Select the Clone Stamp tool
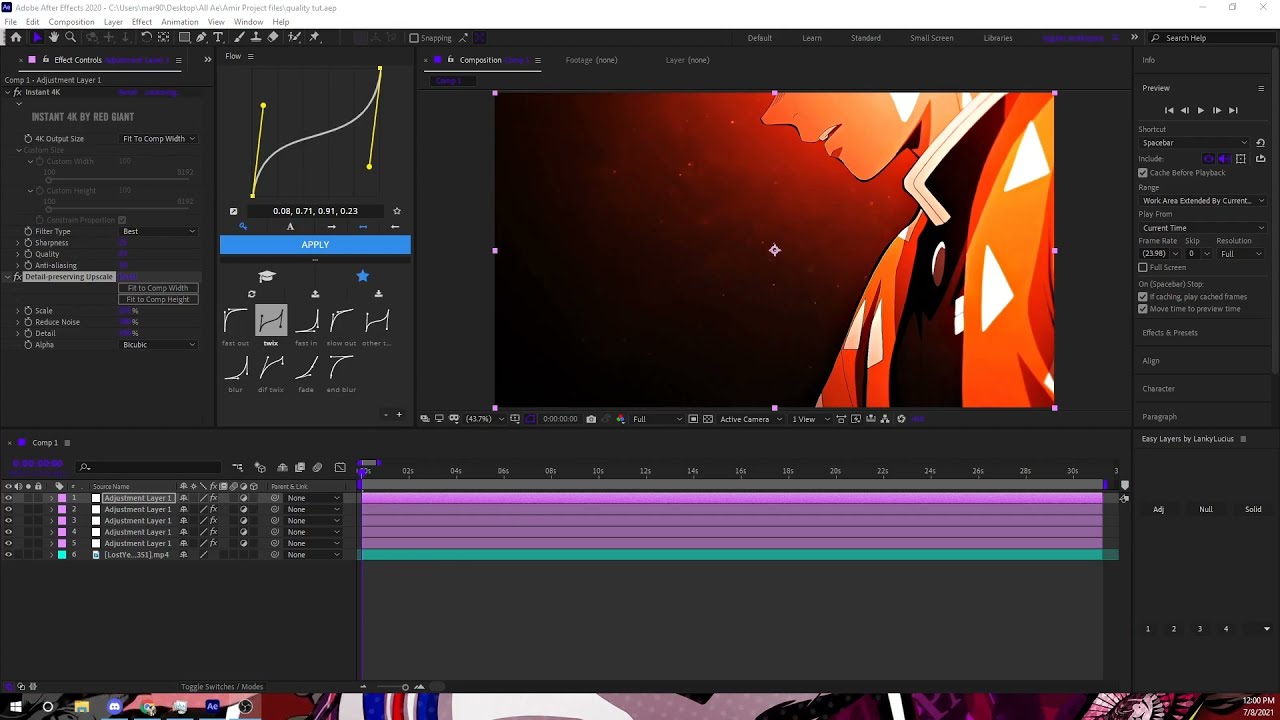1280x720 pixels. 256,37
